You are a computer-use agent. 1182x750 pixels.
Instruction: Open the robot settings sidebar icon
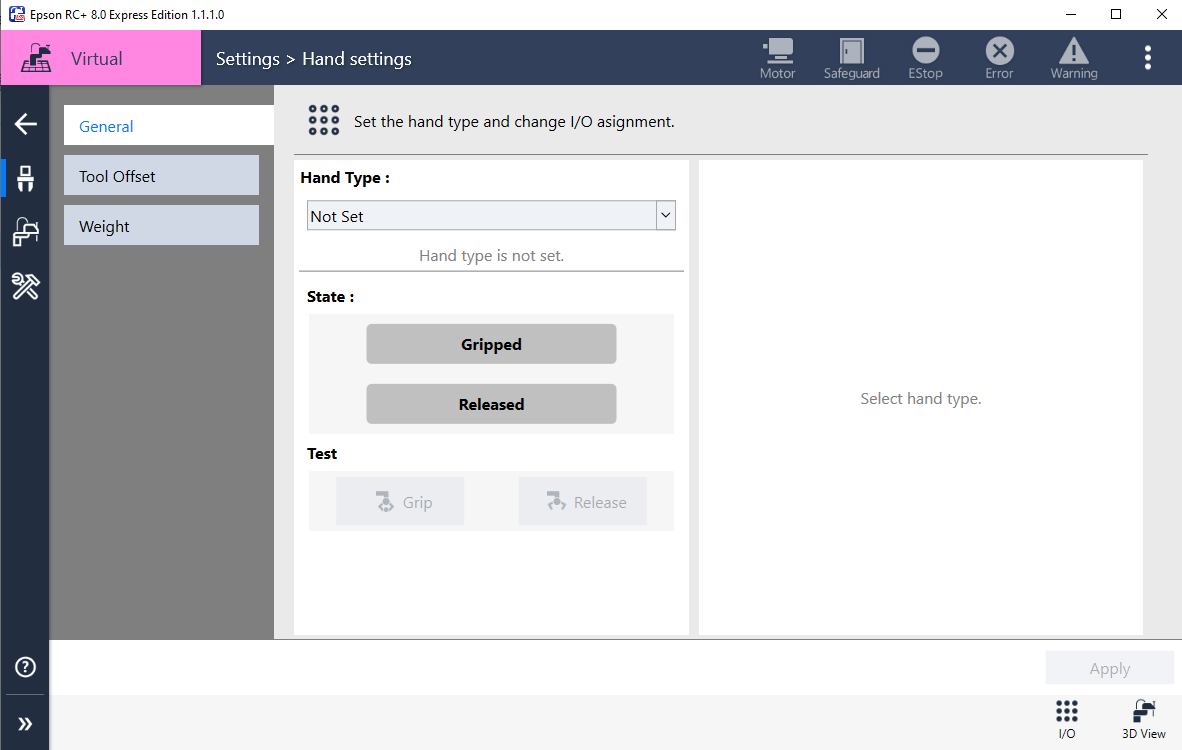click(26, 232)
